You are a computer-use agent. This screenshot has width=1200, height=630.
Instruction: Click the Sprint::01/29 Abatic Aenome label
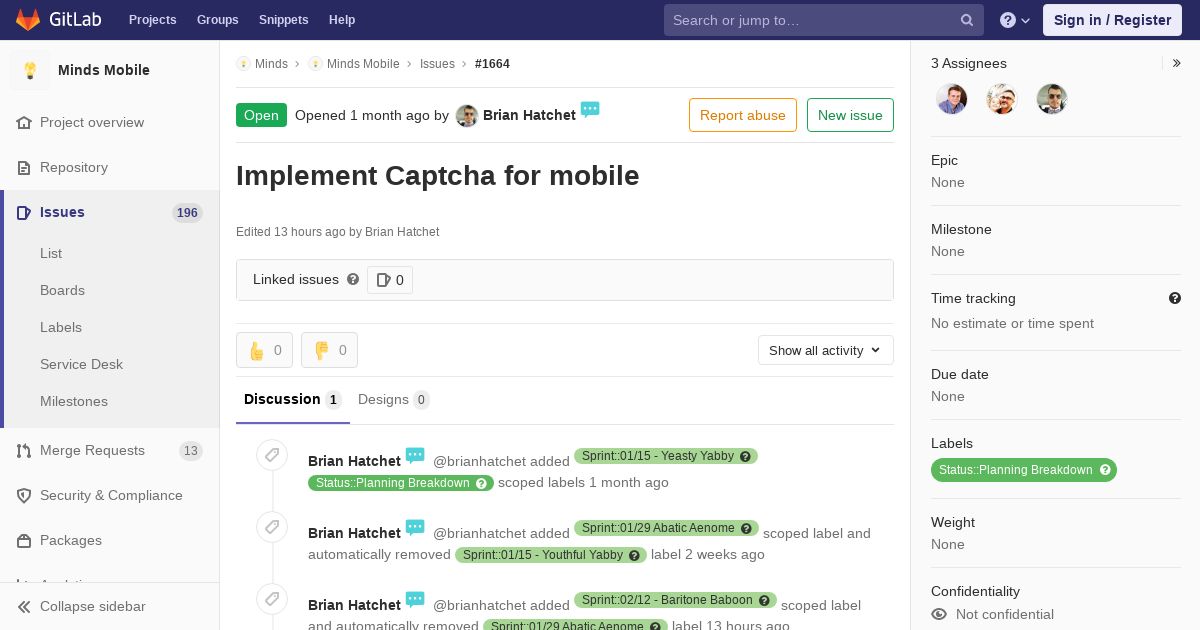pyautogui.click(x=658, y=528)
